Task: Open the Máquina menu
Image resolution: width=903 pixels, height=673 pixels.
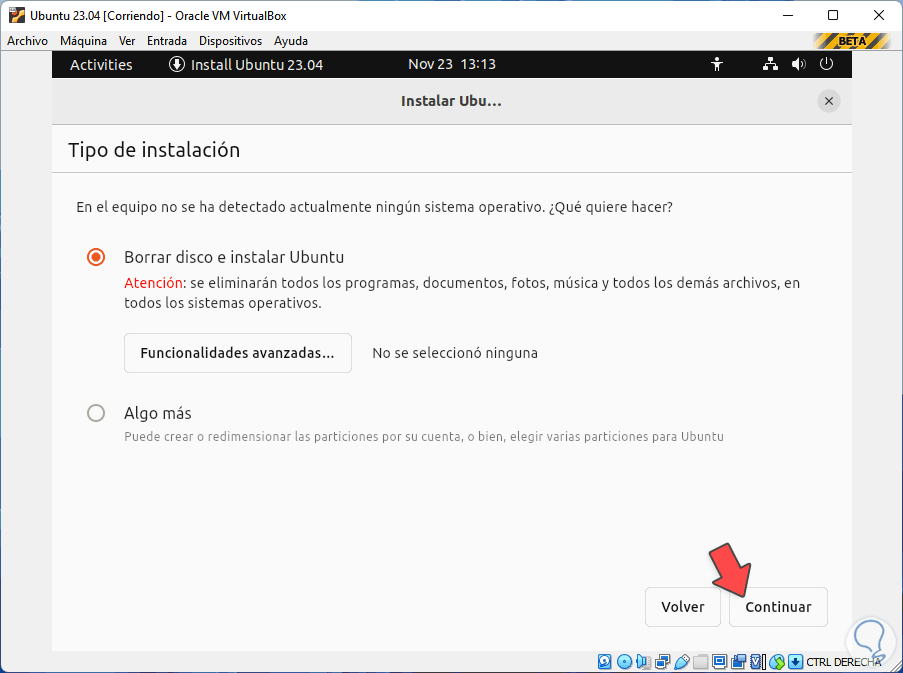Action: (x=84, y=41)
